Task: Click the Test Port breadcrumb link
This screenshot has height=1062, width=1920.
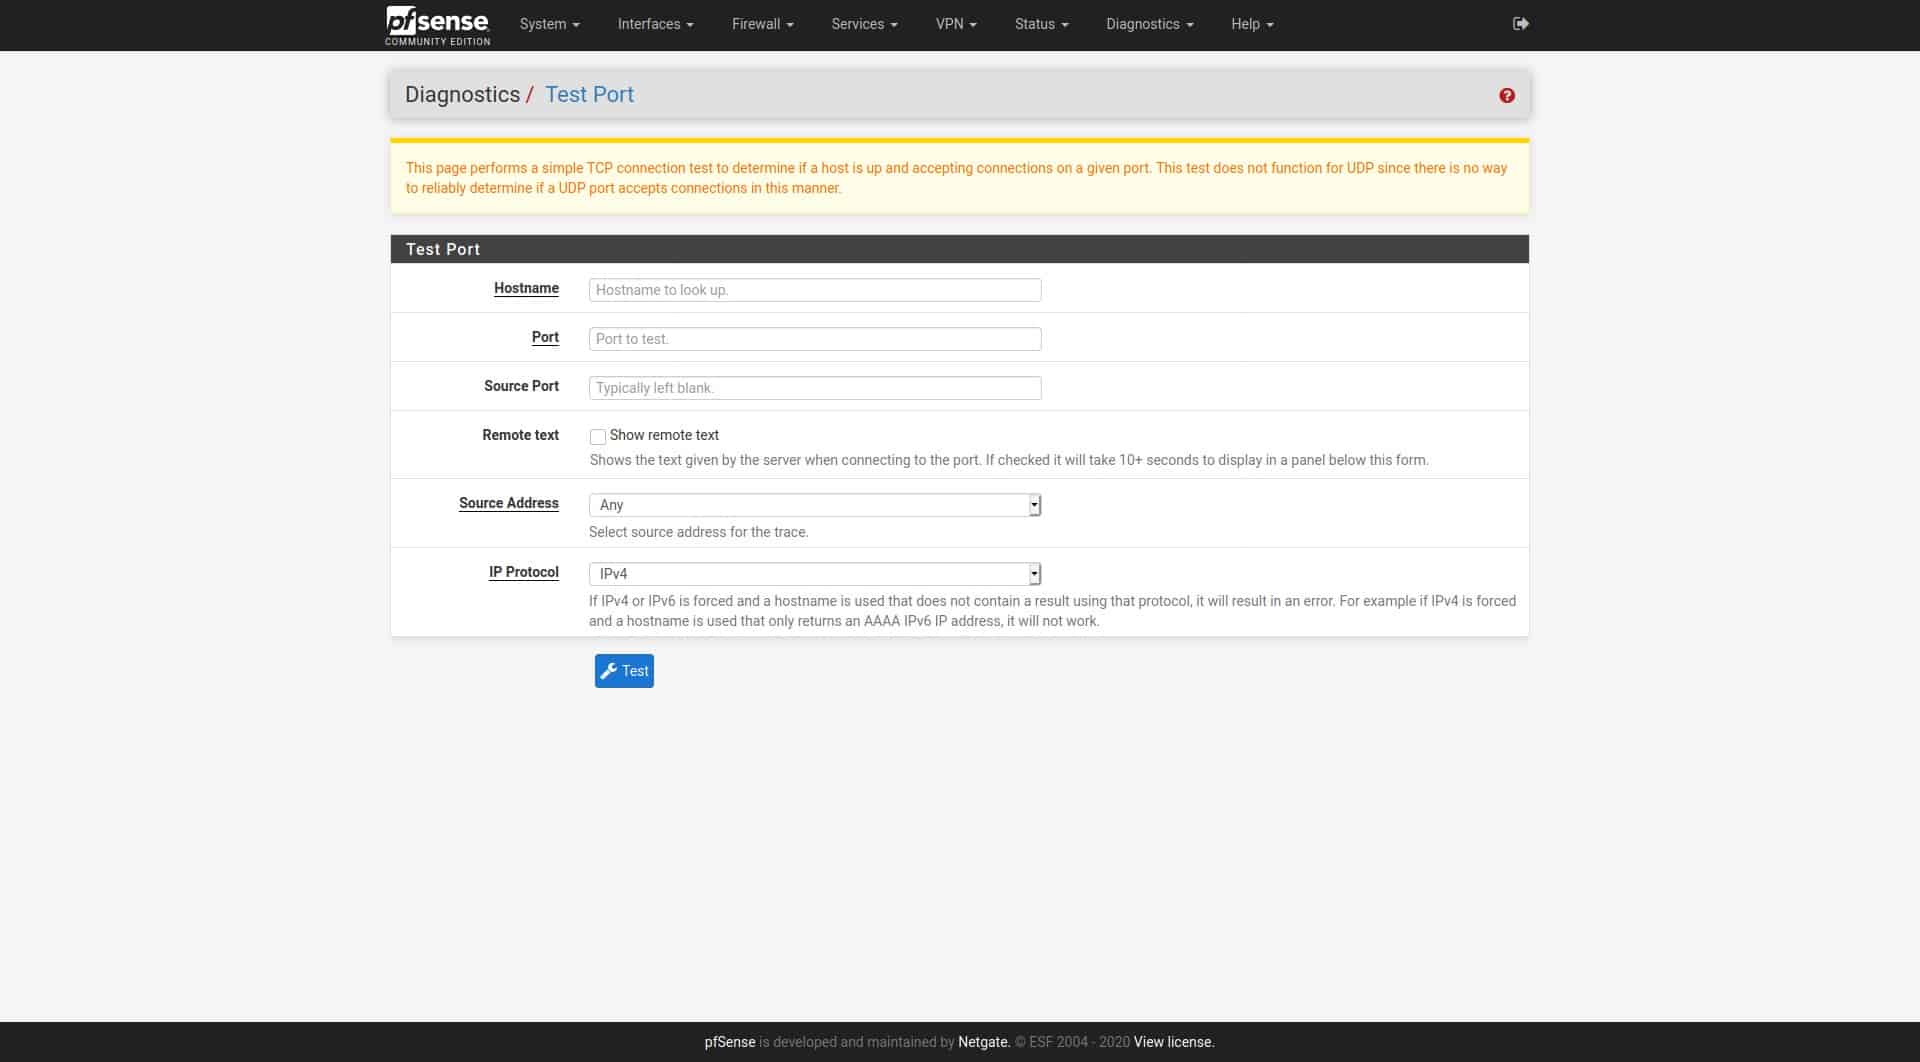Action: 589,95
